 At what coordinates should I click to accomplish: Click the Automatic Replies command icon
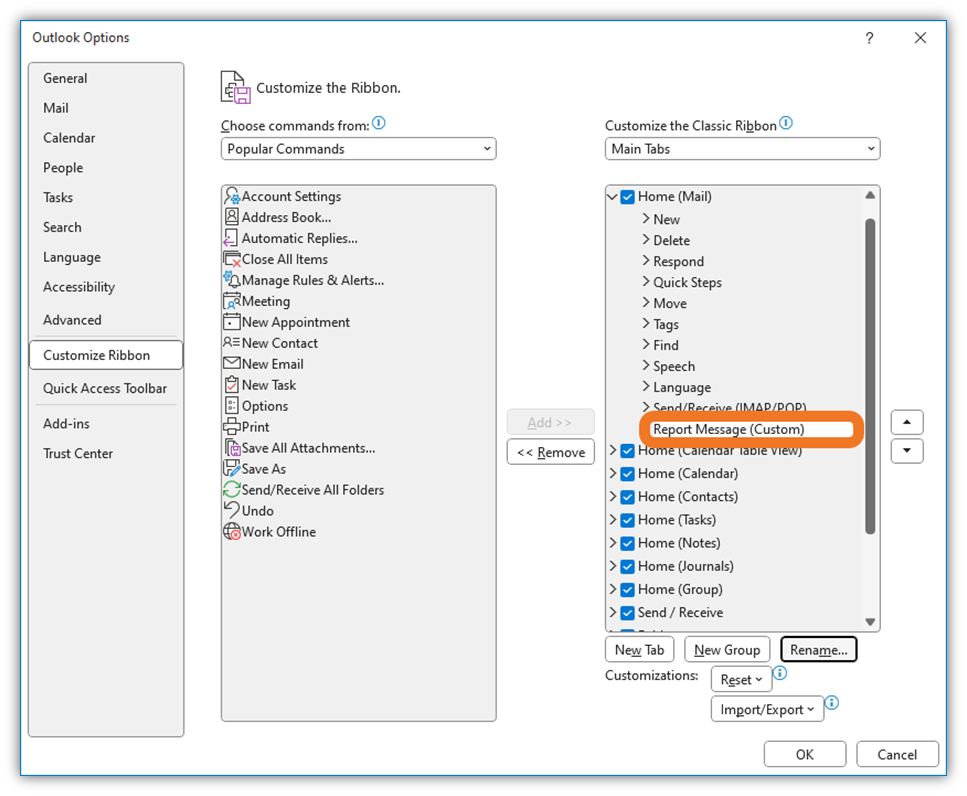tap(230, 238)
